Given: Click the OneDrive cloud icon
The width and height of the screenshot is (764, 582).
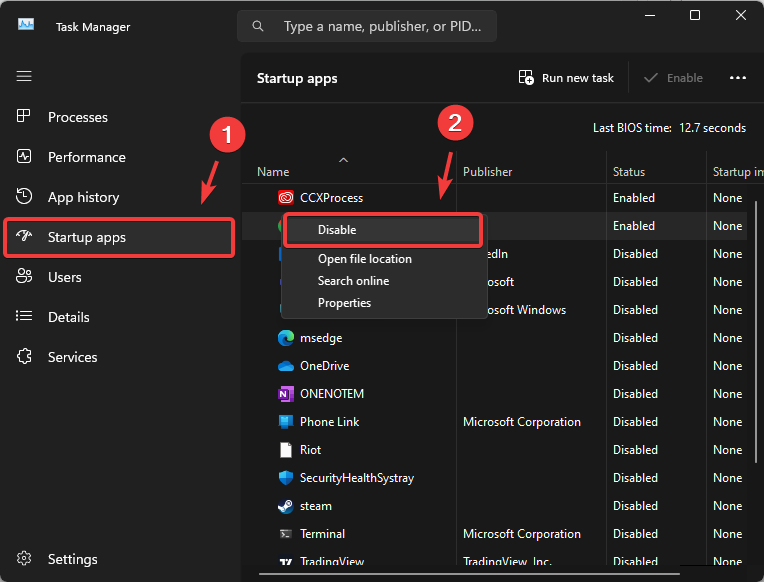Looking at the screenshot, I should tap(286, 366).
